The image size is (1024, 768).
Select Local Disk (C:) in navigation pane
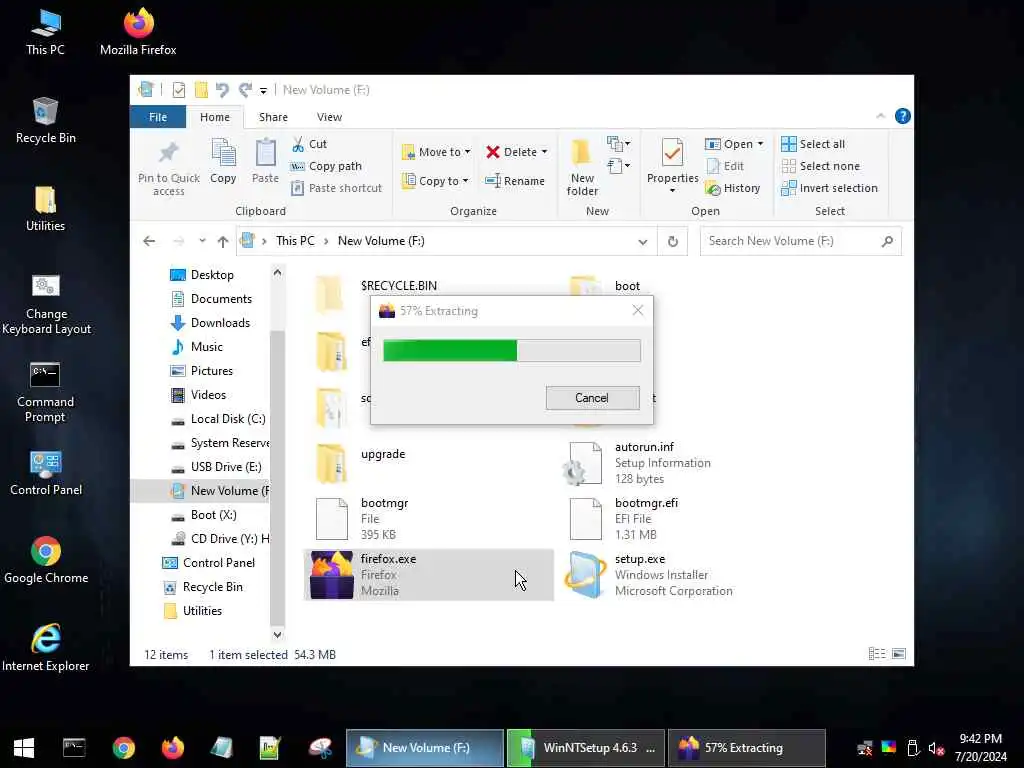tap(219, 419)
